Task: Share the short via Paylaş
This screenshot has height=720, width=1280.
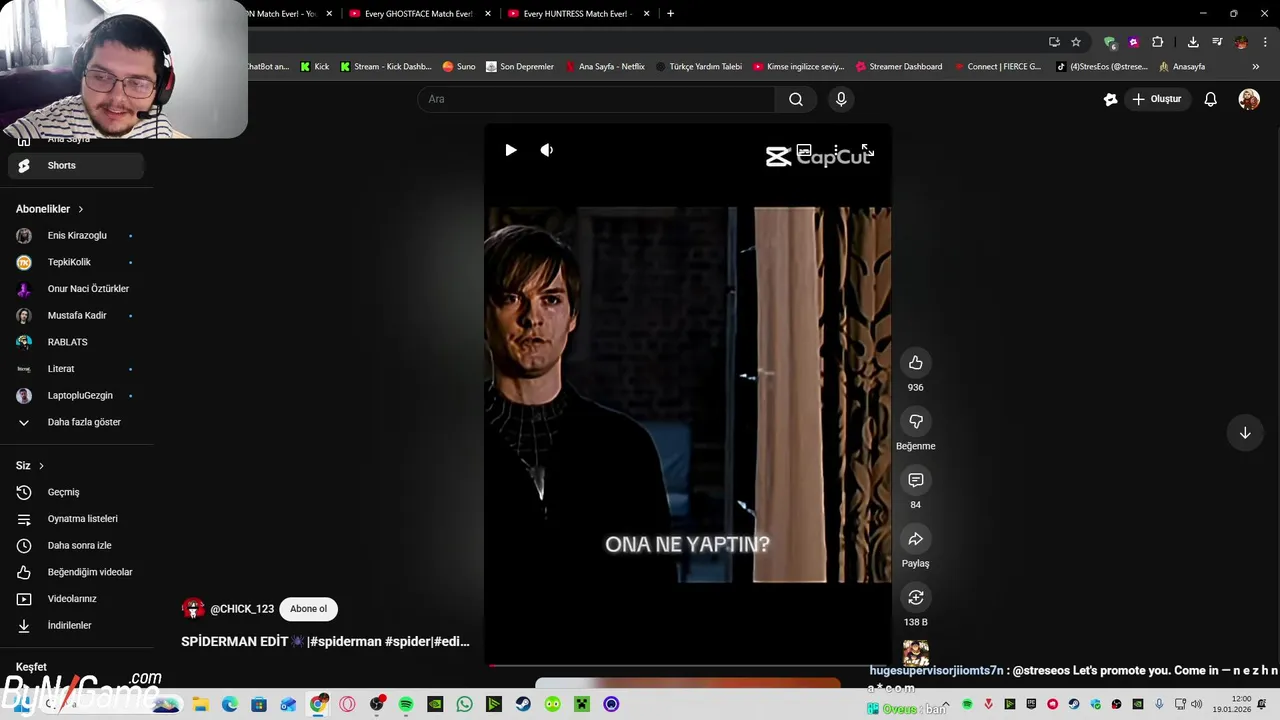Action: coord(915,539)
